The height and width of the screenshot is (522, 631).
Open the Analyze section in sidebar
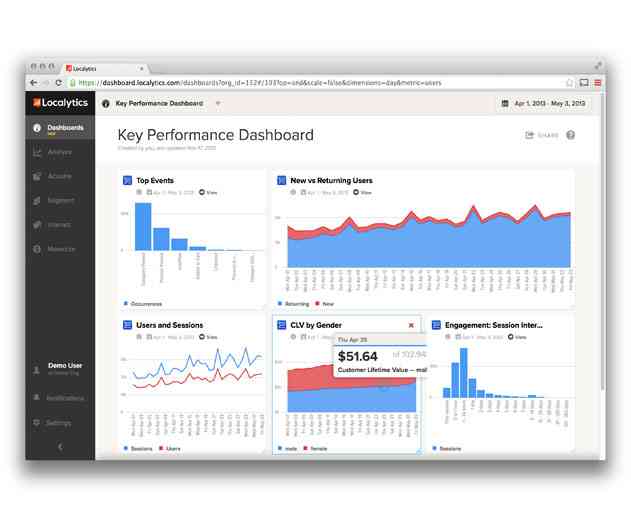(60, 152)
